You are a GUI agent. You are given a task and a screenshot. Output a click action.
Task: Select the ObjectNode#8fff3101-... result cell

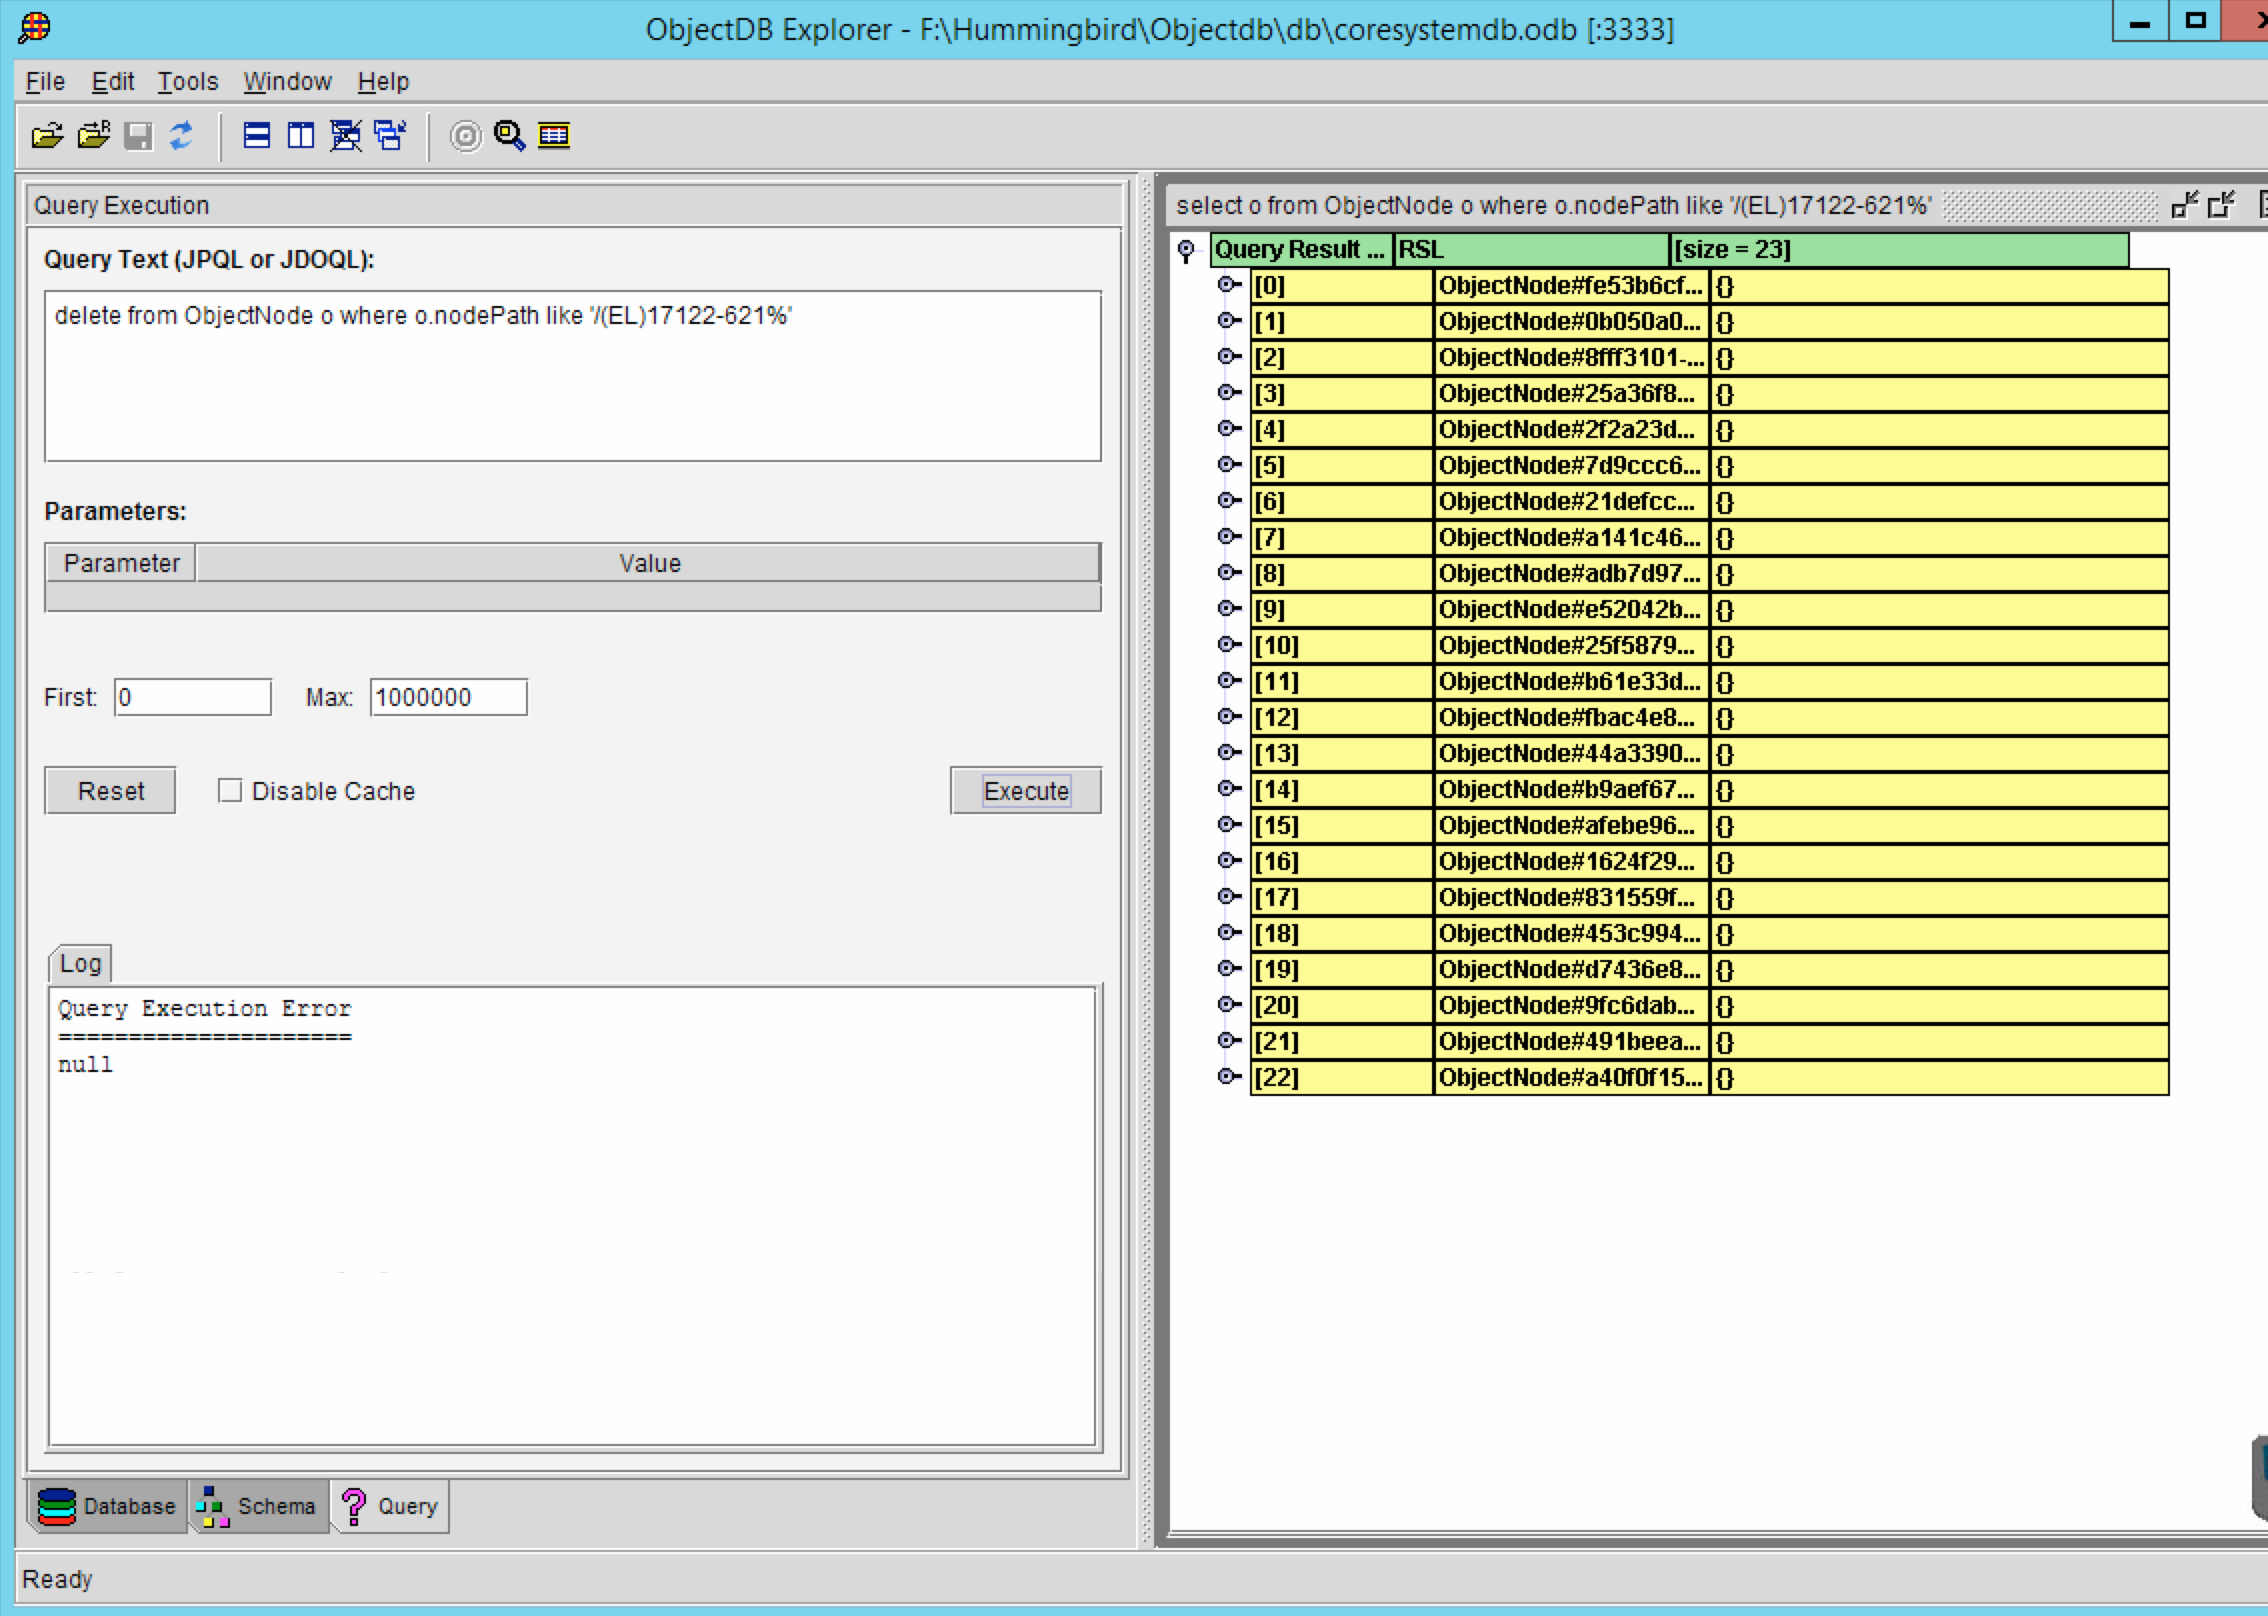coord(1571,358)
